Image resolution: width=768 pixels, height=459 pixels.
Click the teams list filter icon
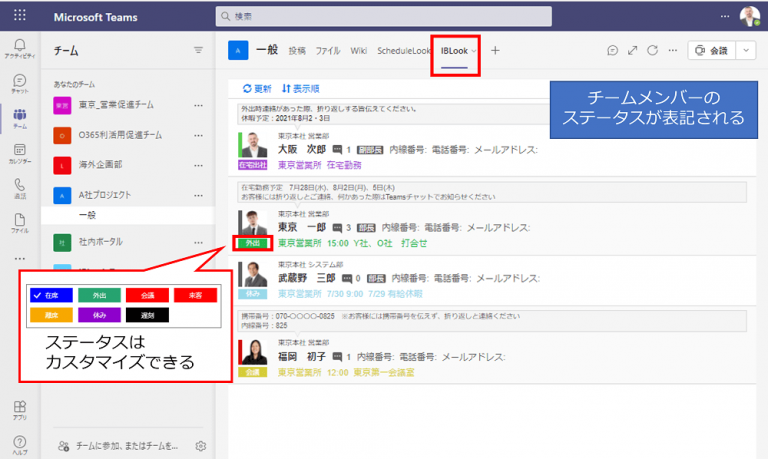pos(198,50)
